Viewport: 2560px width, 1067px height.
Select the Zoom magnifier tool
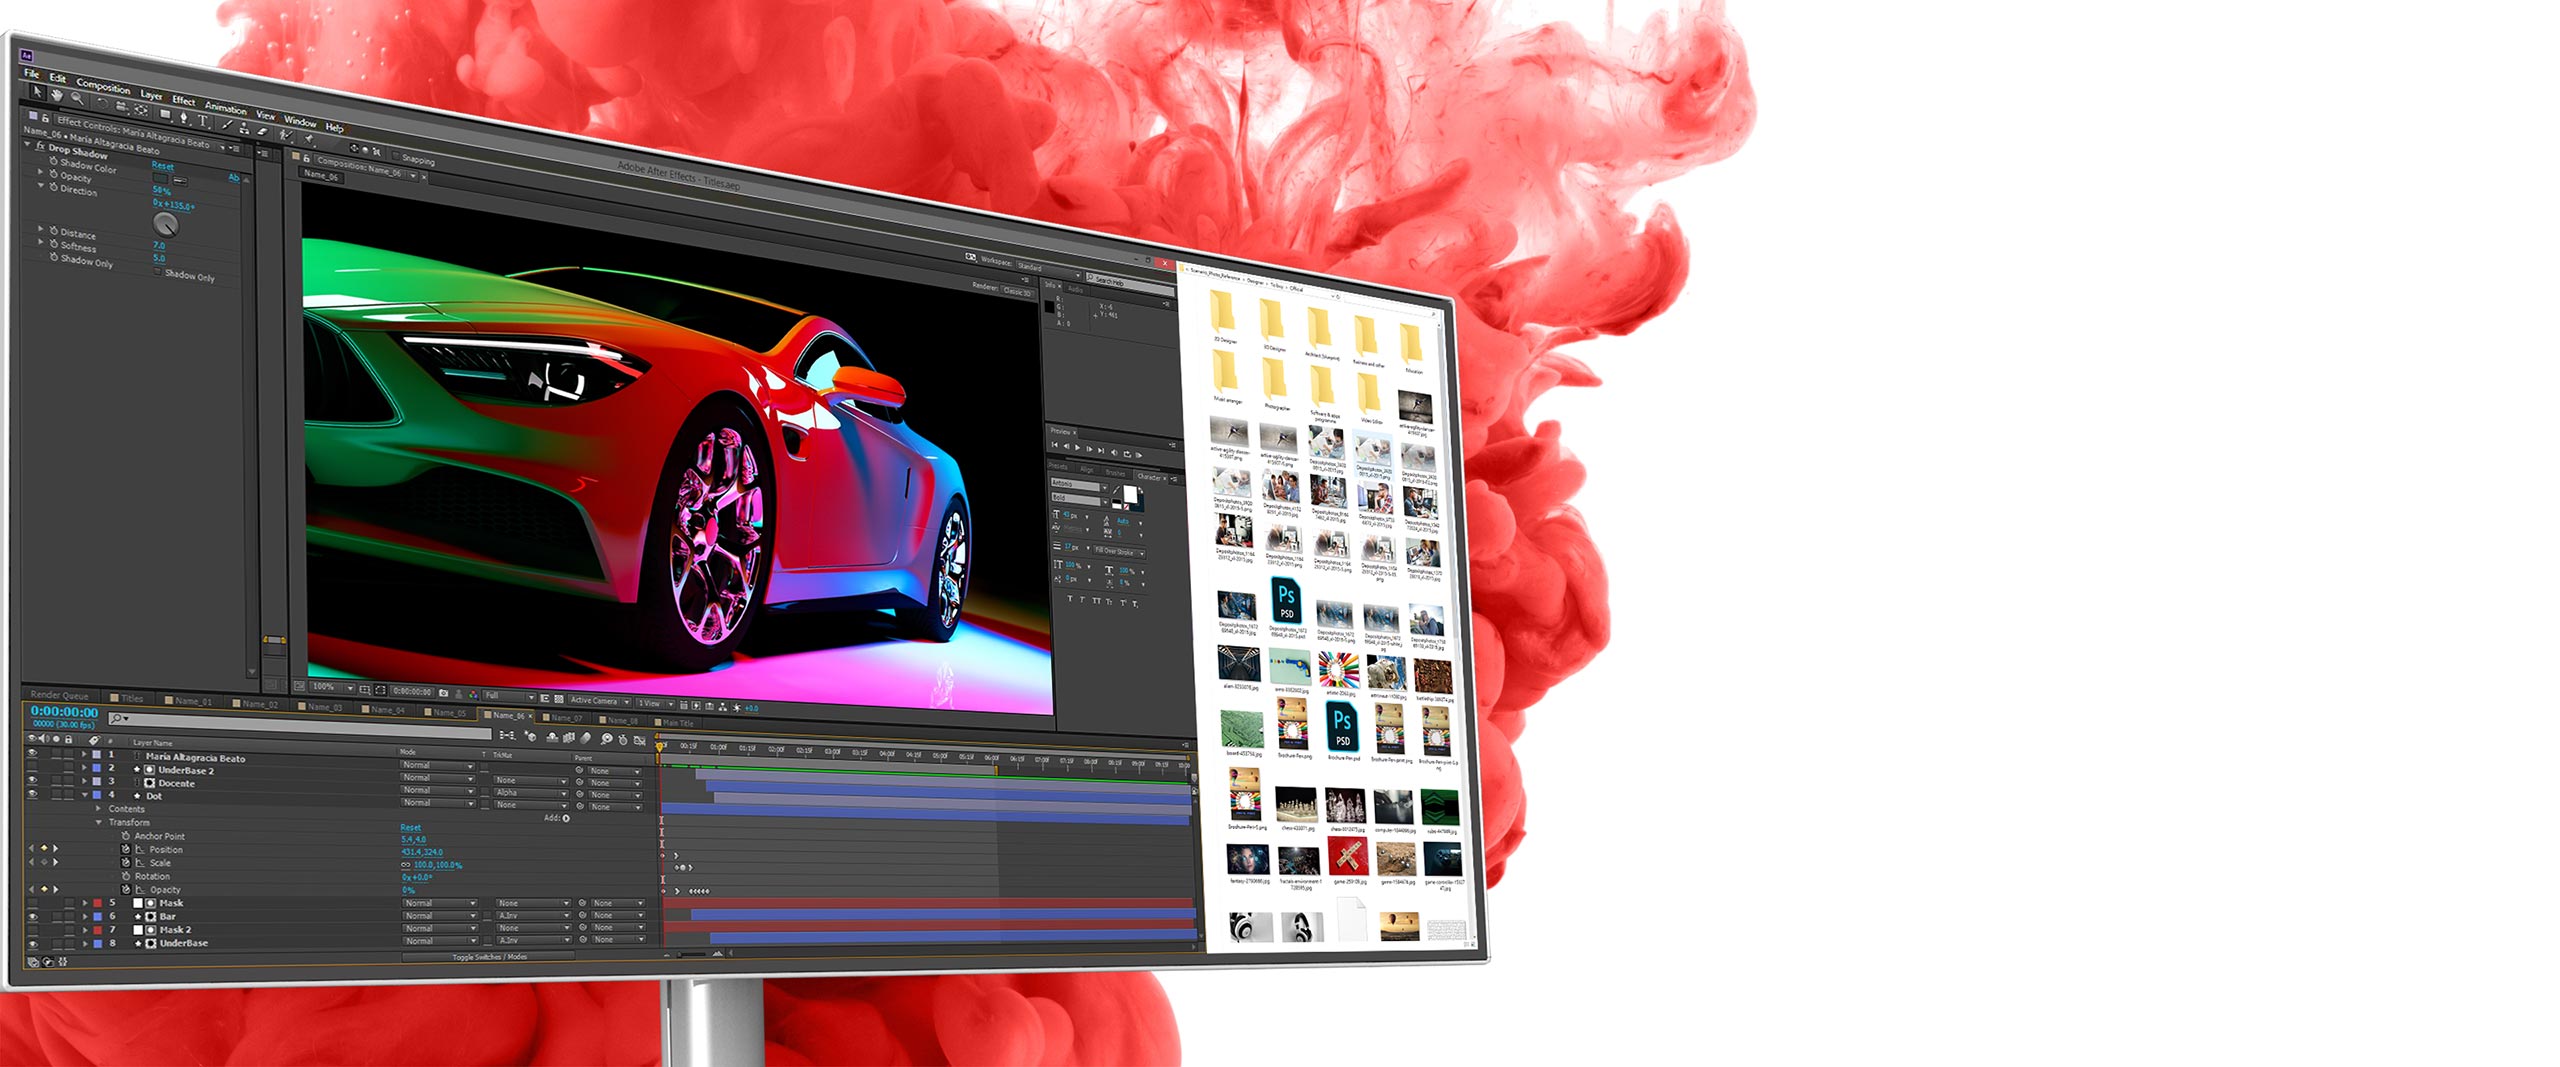pos(77,98)
